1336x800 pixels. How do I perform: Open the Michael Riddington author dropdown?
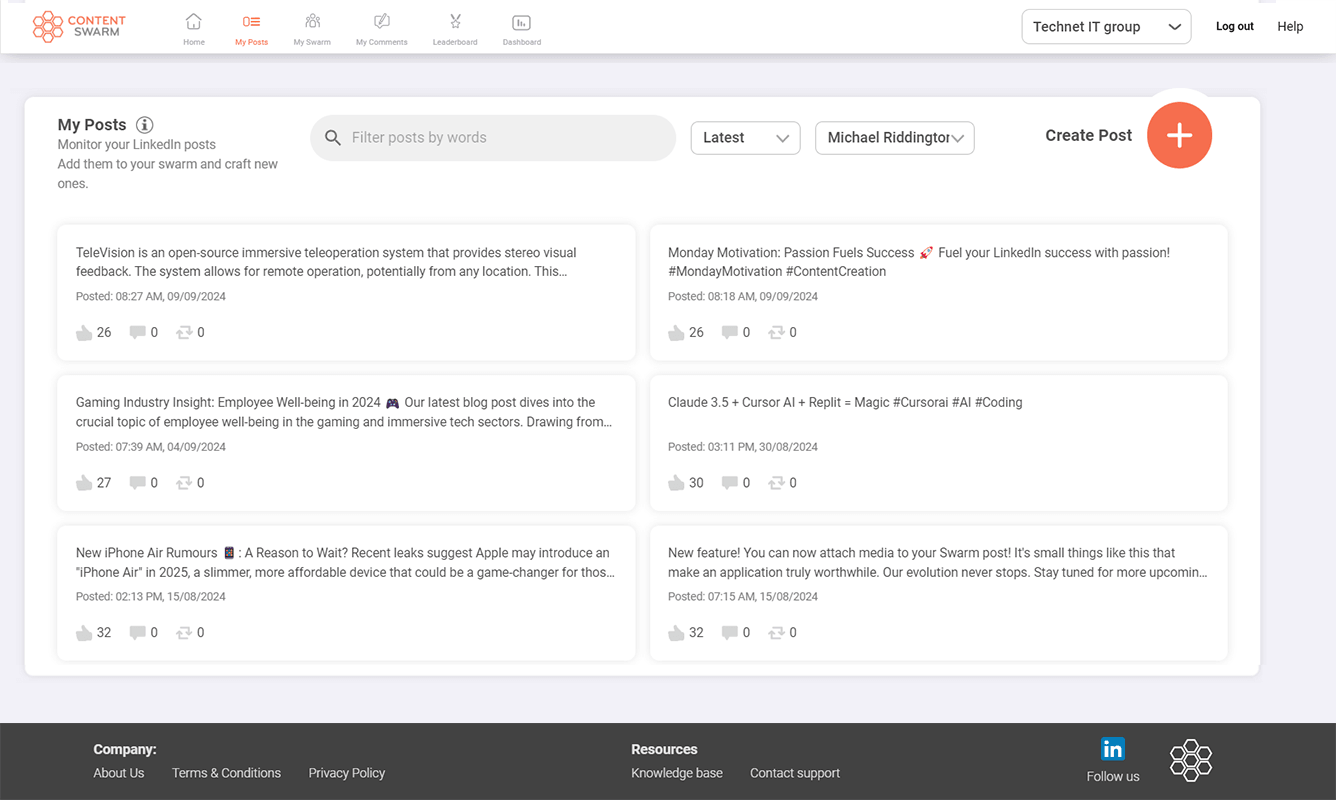pyautogui.click(x=895, y=138)
